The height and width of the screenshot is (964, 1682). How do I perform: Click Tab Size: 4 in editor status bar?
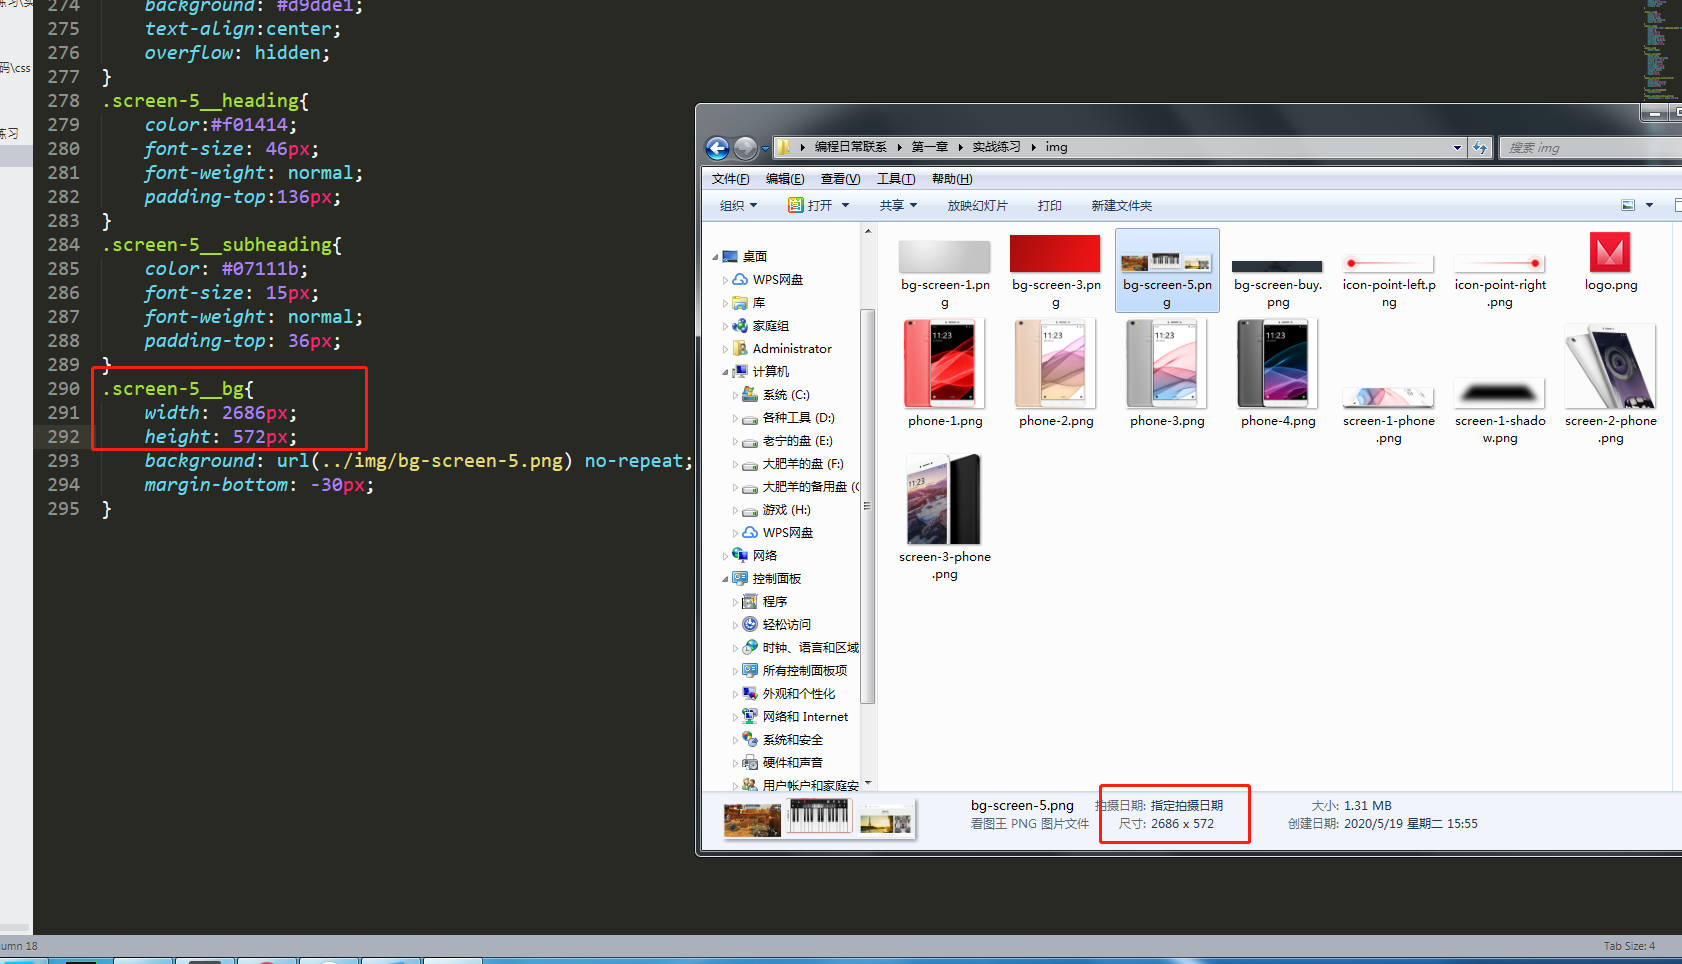pos(1629,946)
